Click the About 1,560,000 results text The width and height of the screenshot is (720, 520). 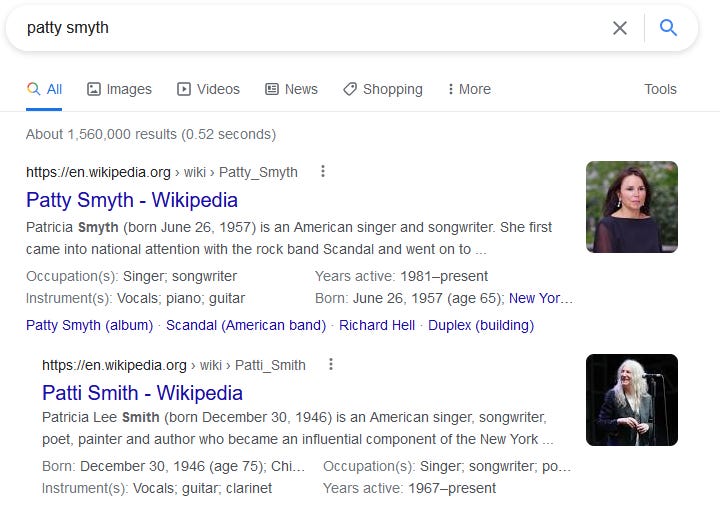[151, 135]
